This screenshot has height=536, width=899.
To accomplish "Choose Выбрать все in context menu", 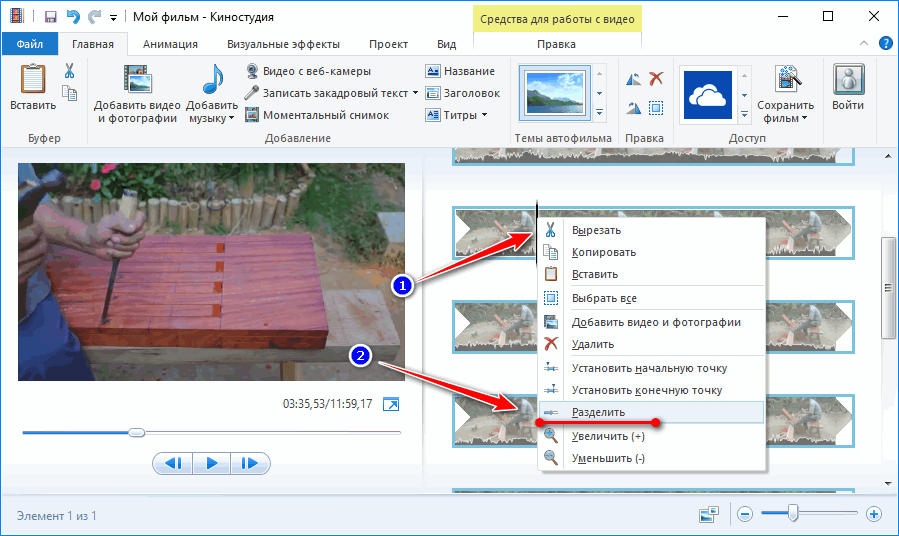I will point(651,298).
